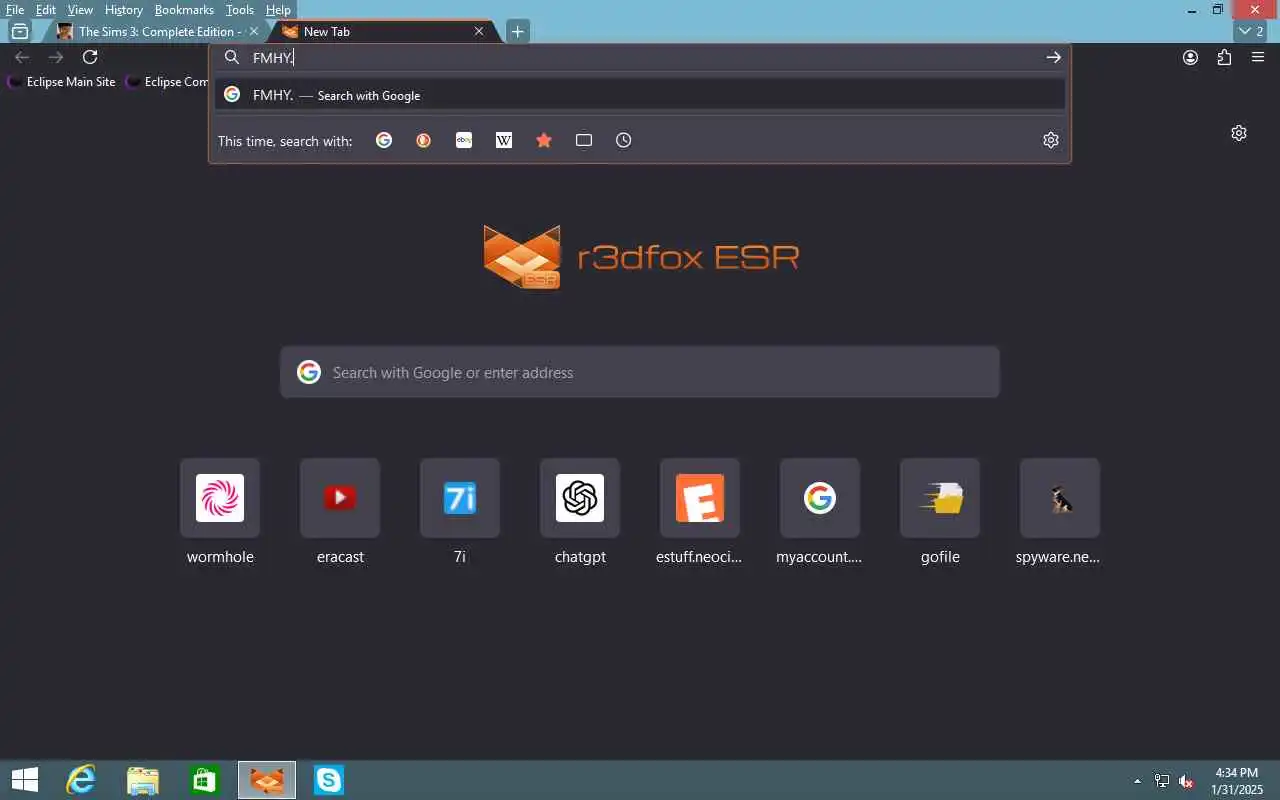The height and width of the screenshot is (800, 1280).
Task: Open the Eclipse Main Site bookmark
Action: (x=62, y=82)
